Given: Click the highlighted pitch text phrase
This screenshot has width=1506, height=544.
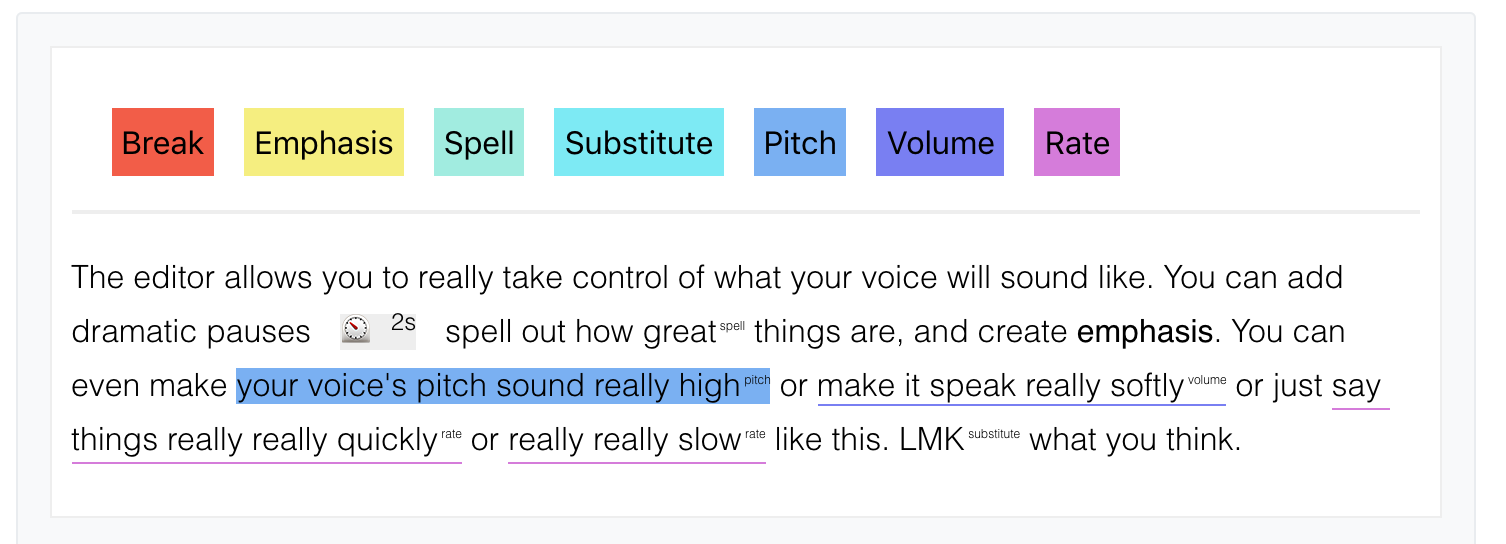Looking at the screenshot, I should 488,387.
